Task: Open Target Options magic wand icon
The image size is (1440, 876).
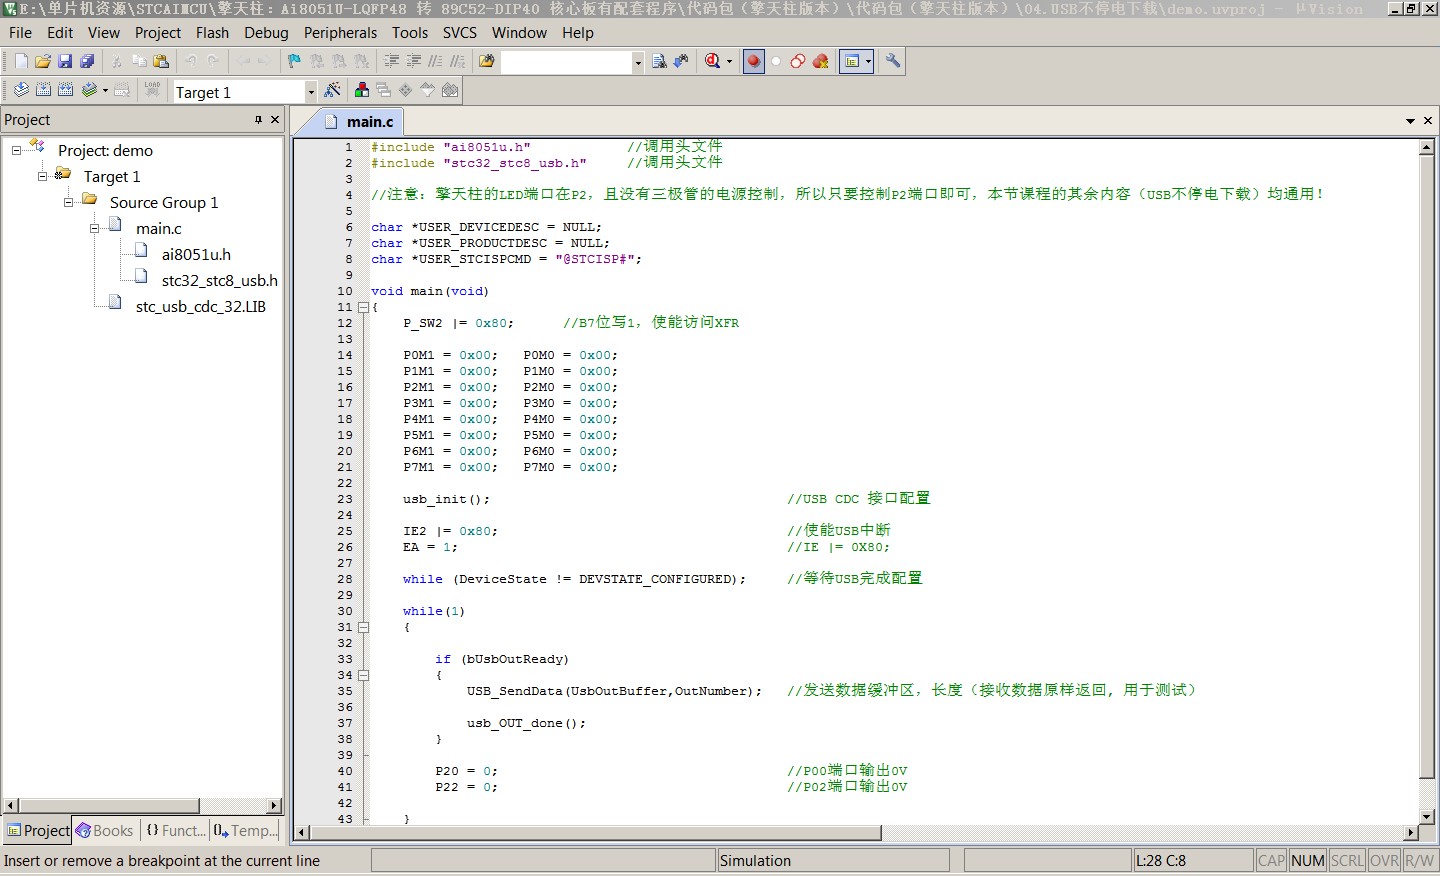Action: (333, 91)
